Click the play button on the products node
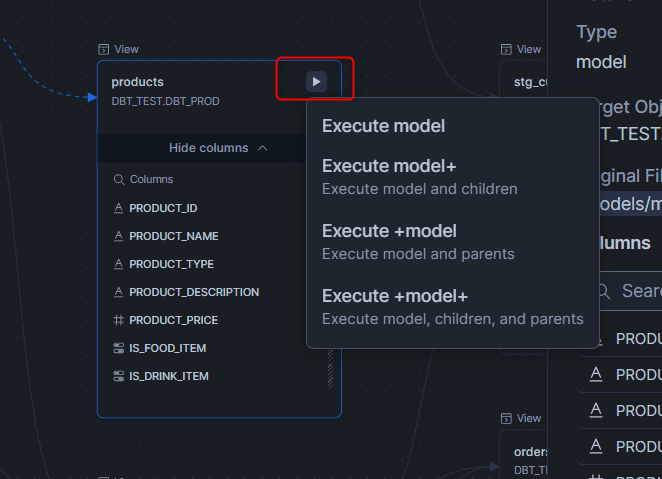The height and width of the screenshot is (479, 662). pos(316,81)
